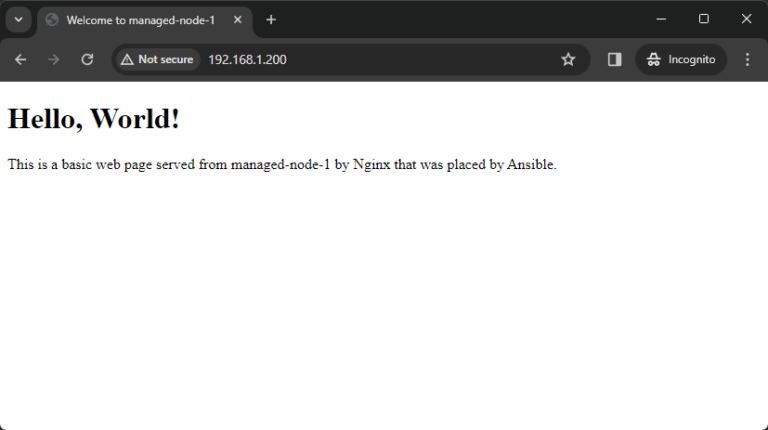
Task: Open the Incognito profile menu
Action: 681,60
